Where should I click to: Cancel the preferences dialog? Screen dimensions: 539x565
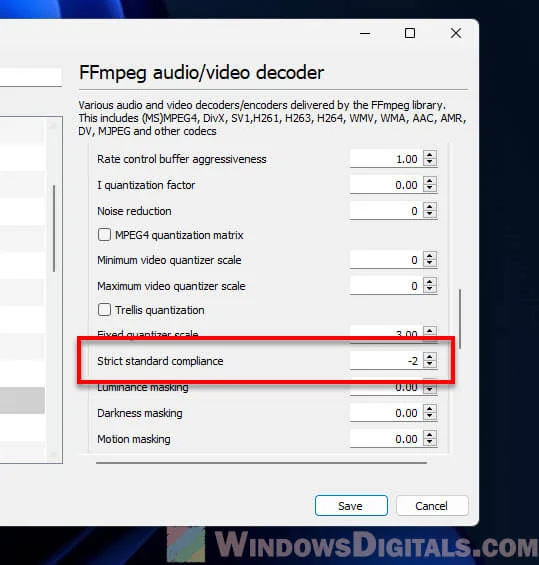tap(432, 506)
